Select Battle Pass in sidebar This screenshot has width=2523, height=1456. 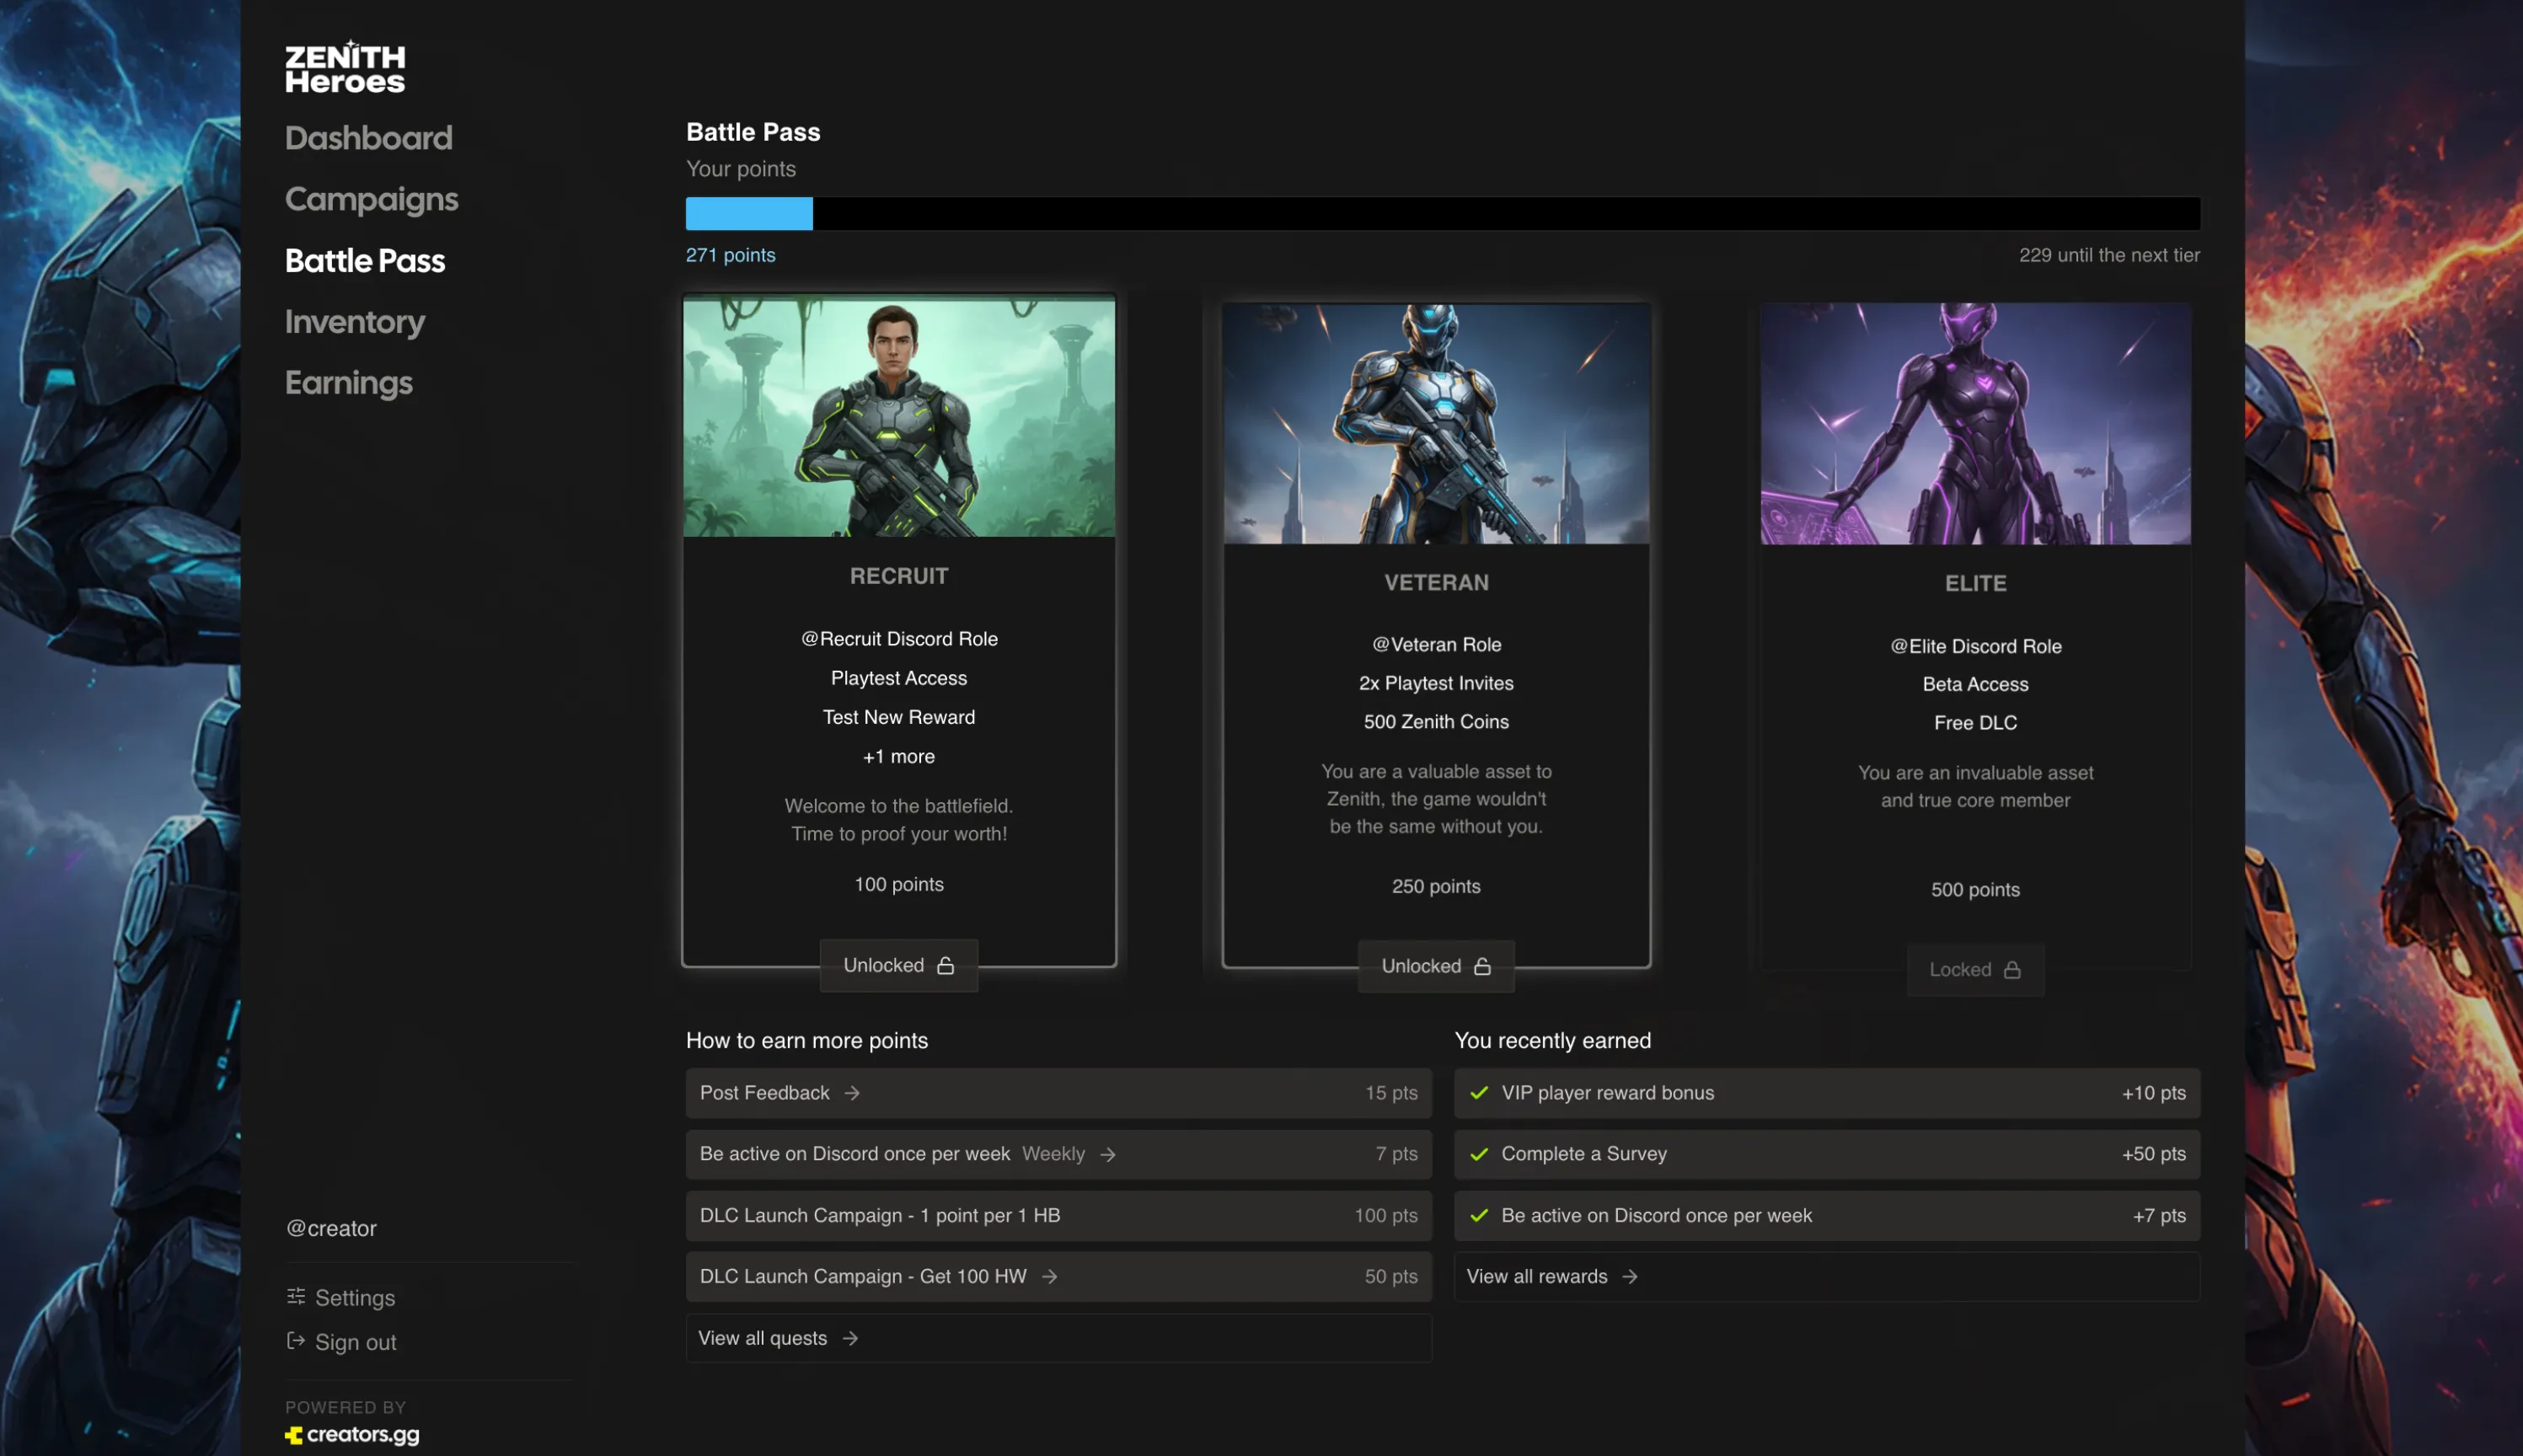pyautogui.click(x=365, y=261)
